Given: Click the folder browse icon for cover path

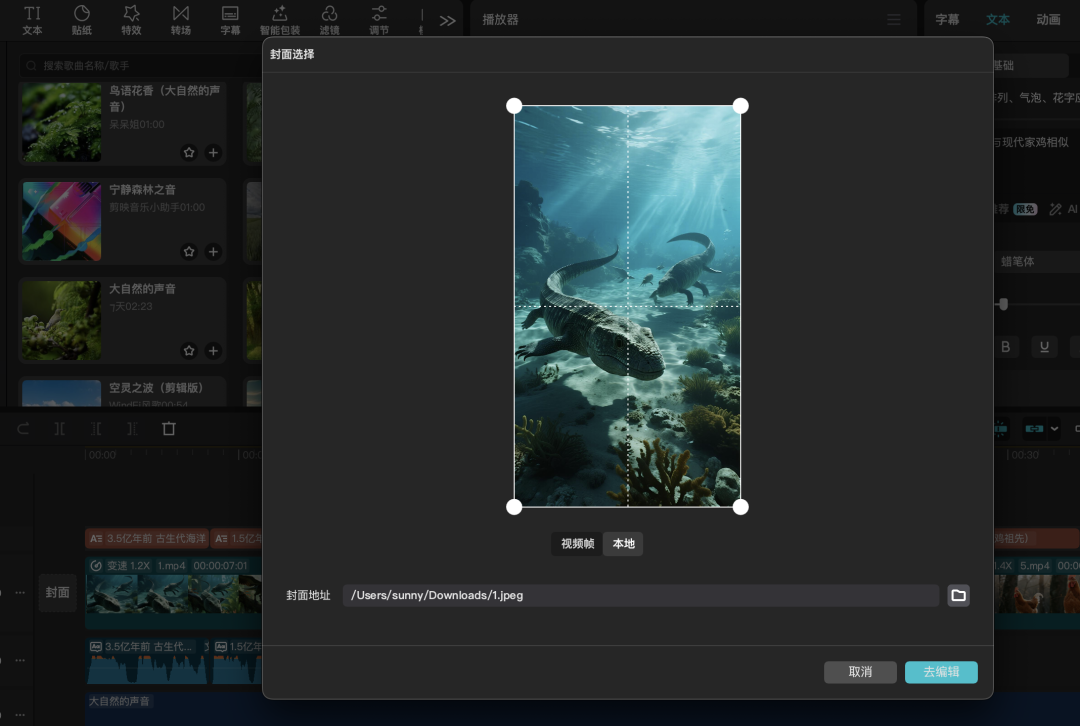Looking at the screenshot, I should pyautogui.click(x=958, y=595).
